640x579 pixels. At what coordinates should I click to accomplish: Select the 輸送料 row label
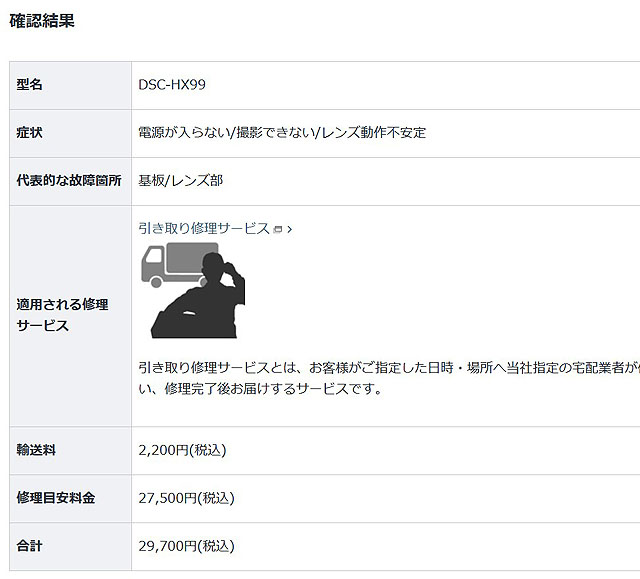point(36,450)
